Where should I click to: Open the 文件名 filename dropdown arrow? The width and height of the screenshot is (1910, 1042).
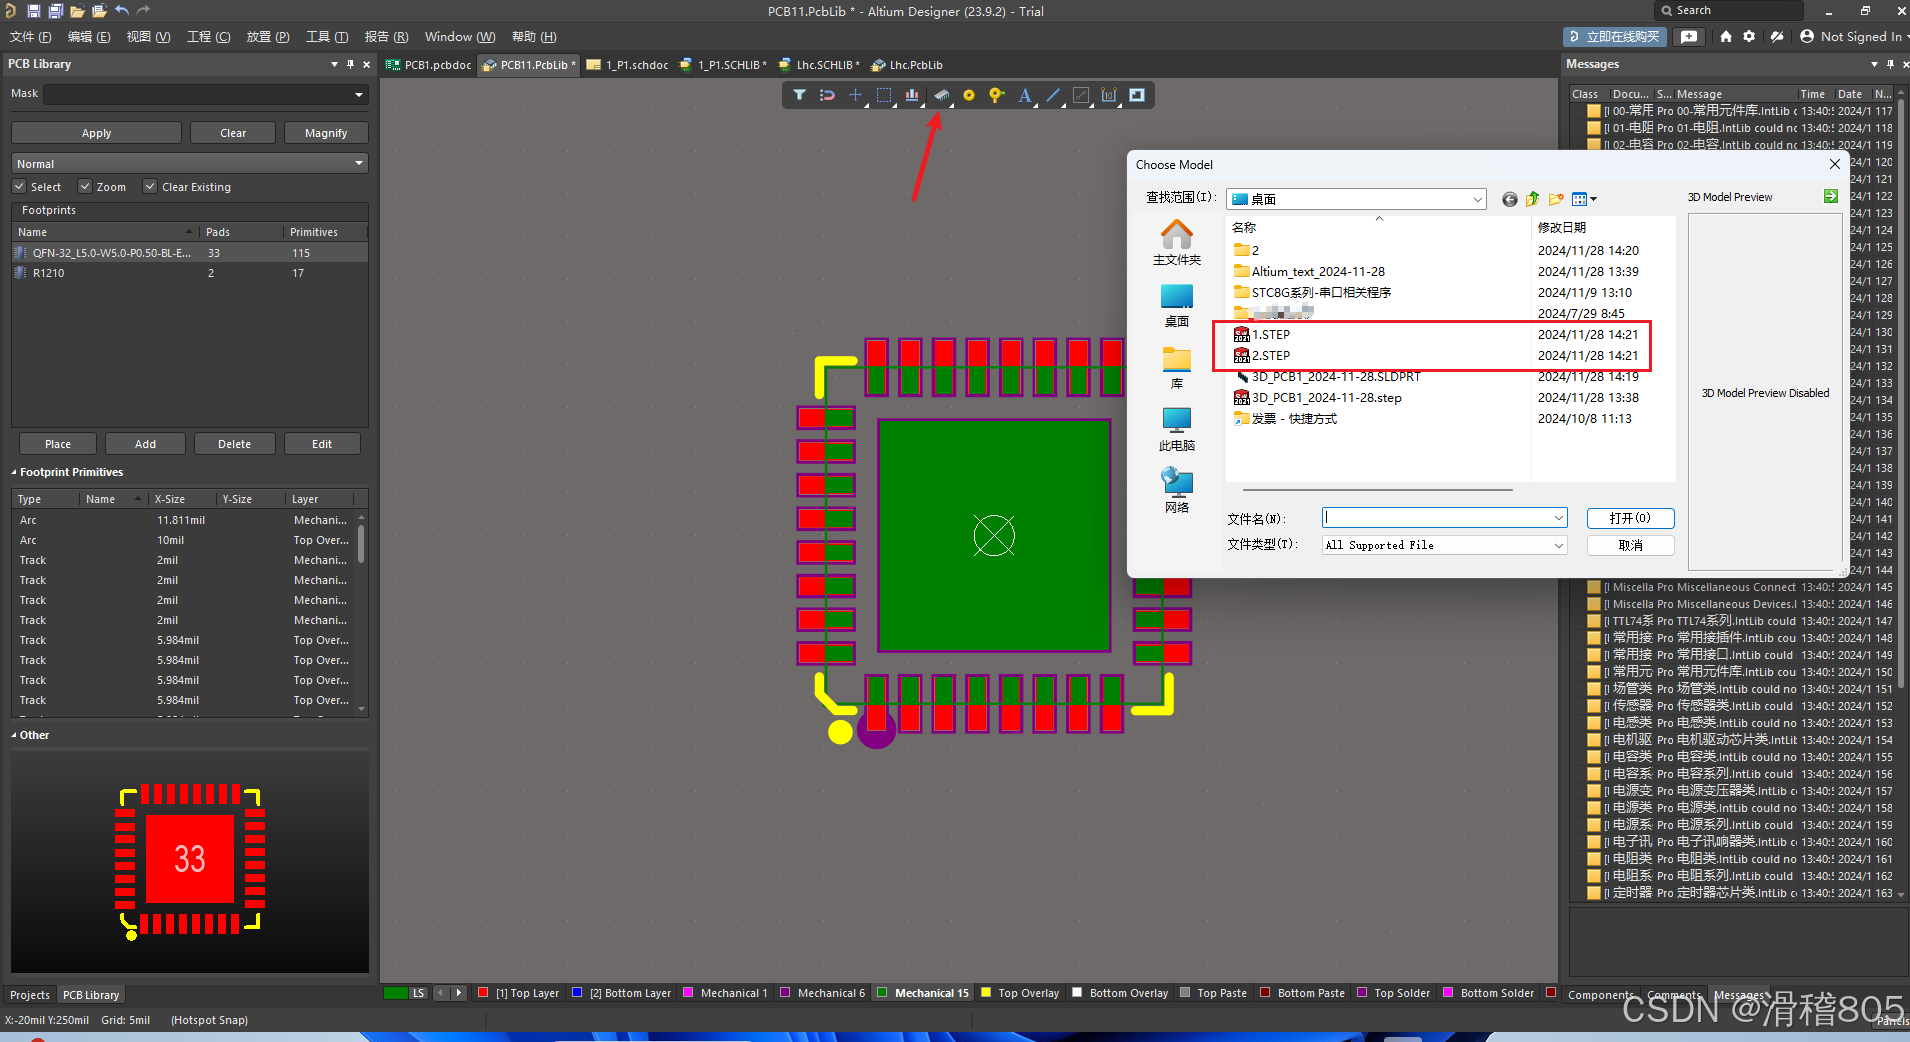[1558, 517]
